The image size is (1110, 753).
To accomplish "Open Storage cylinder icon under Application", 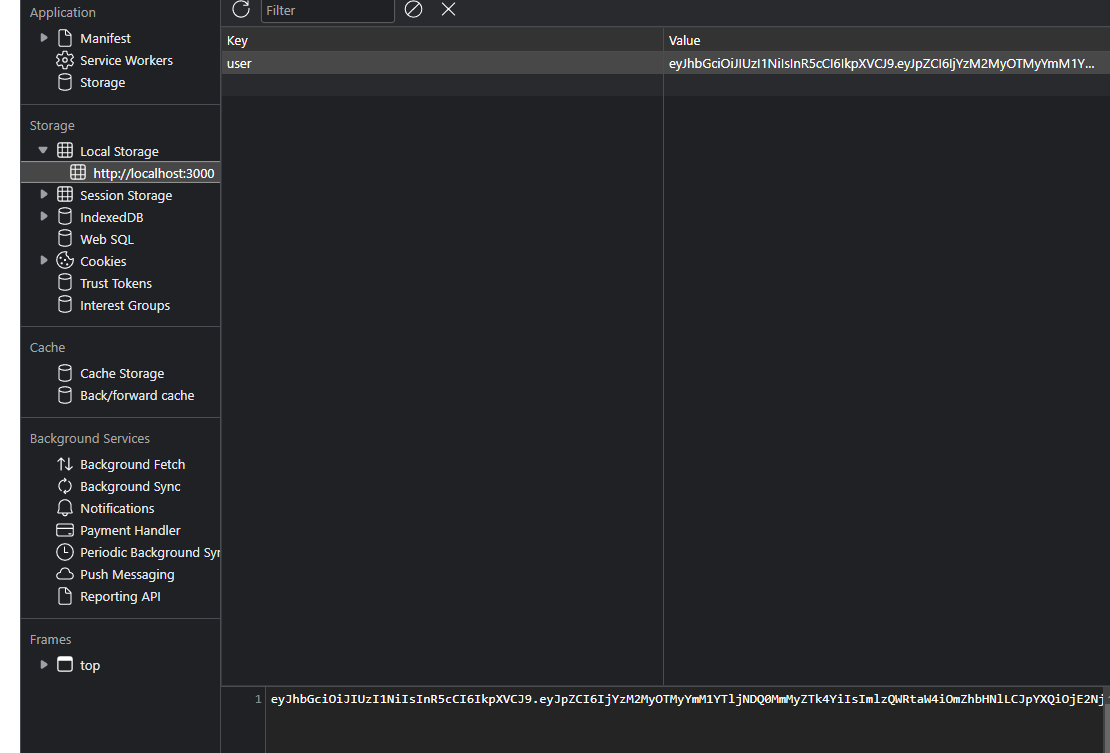I will pos(64,82).
